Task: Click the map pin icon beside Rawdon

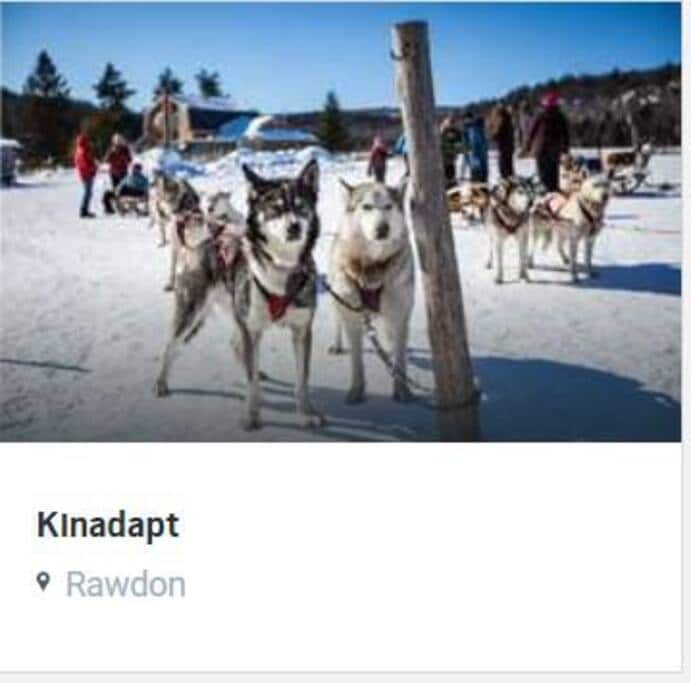Action: (x=43, y=582)
